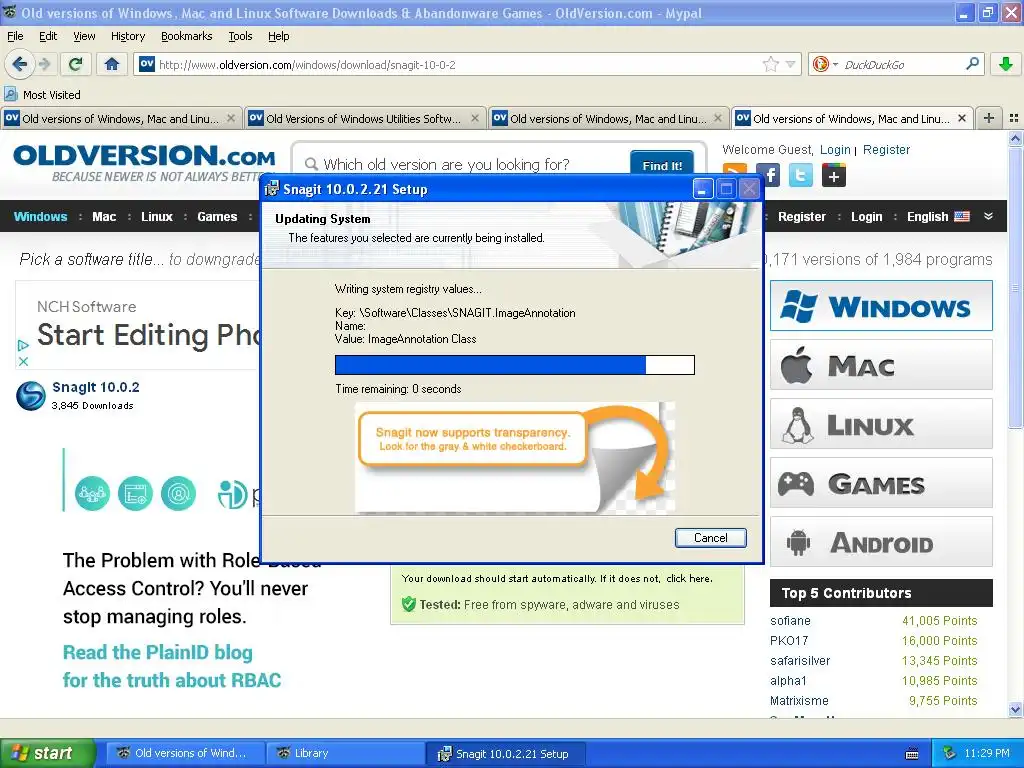Open the list all tabs icon
Viewport: 1024px width, 768px height.
tap(1014, 118)
